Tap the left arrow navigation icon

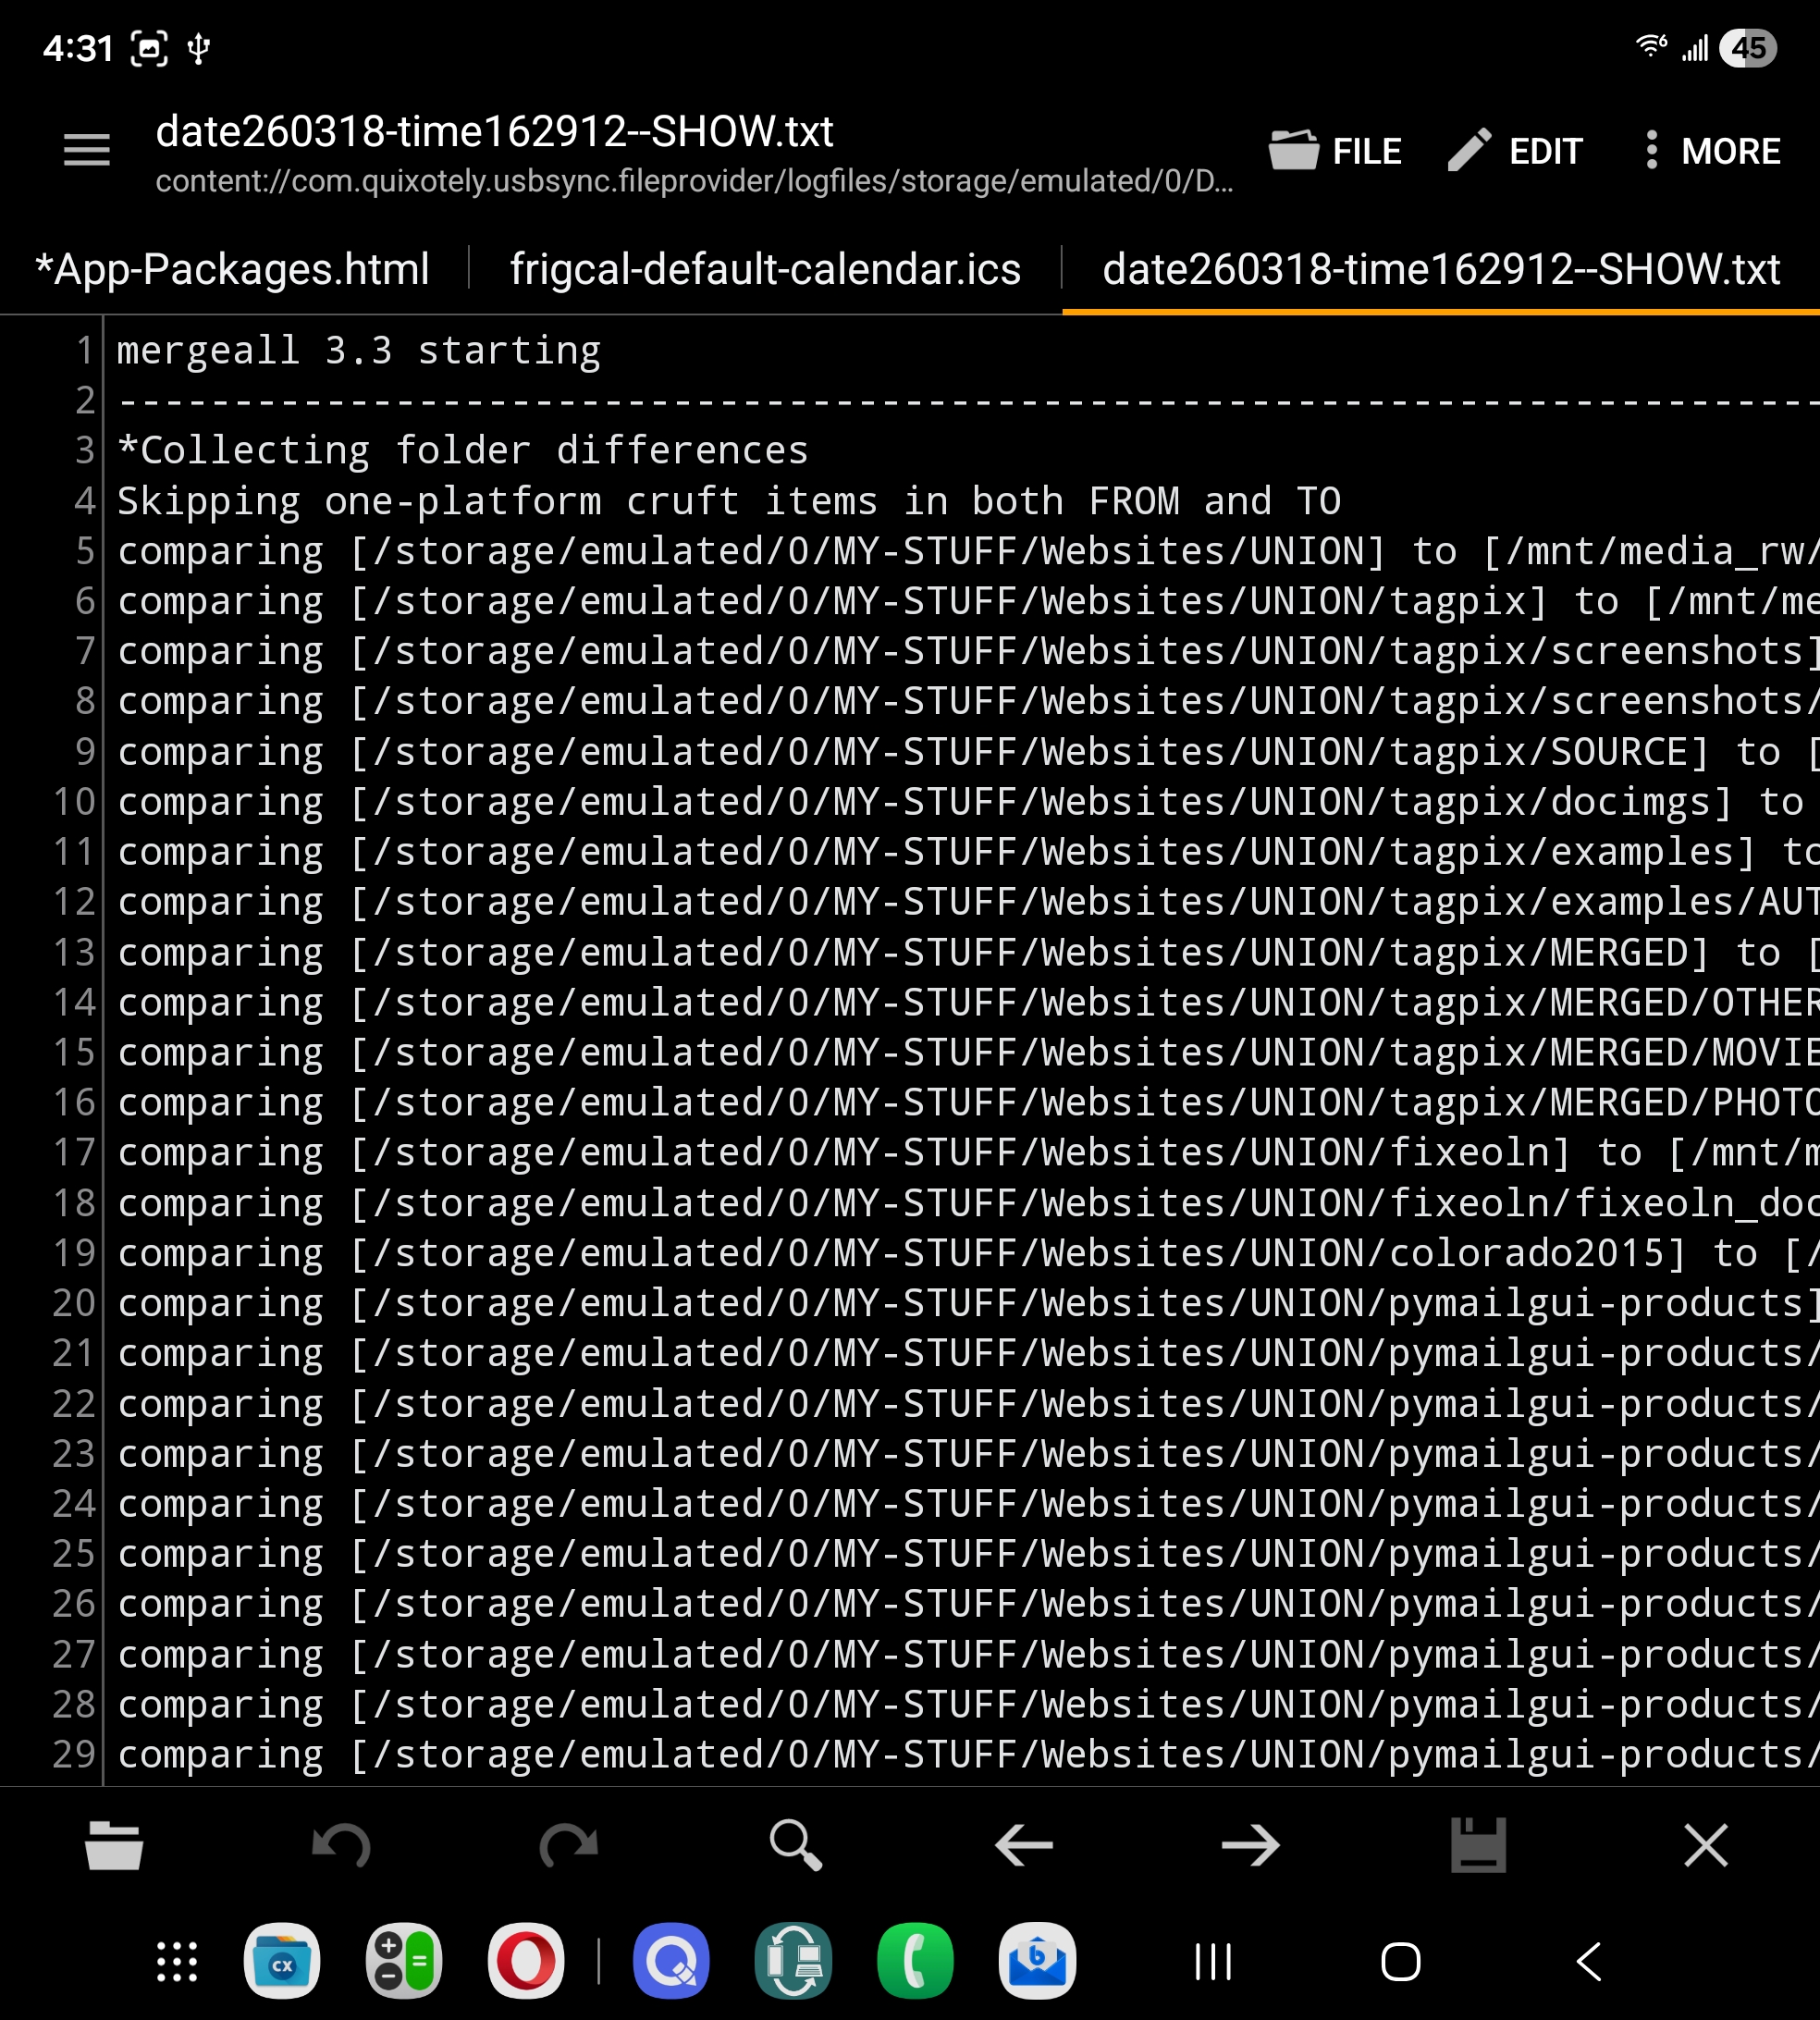[1024, 1845]
